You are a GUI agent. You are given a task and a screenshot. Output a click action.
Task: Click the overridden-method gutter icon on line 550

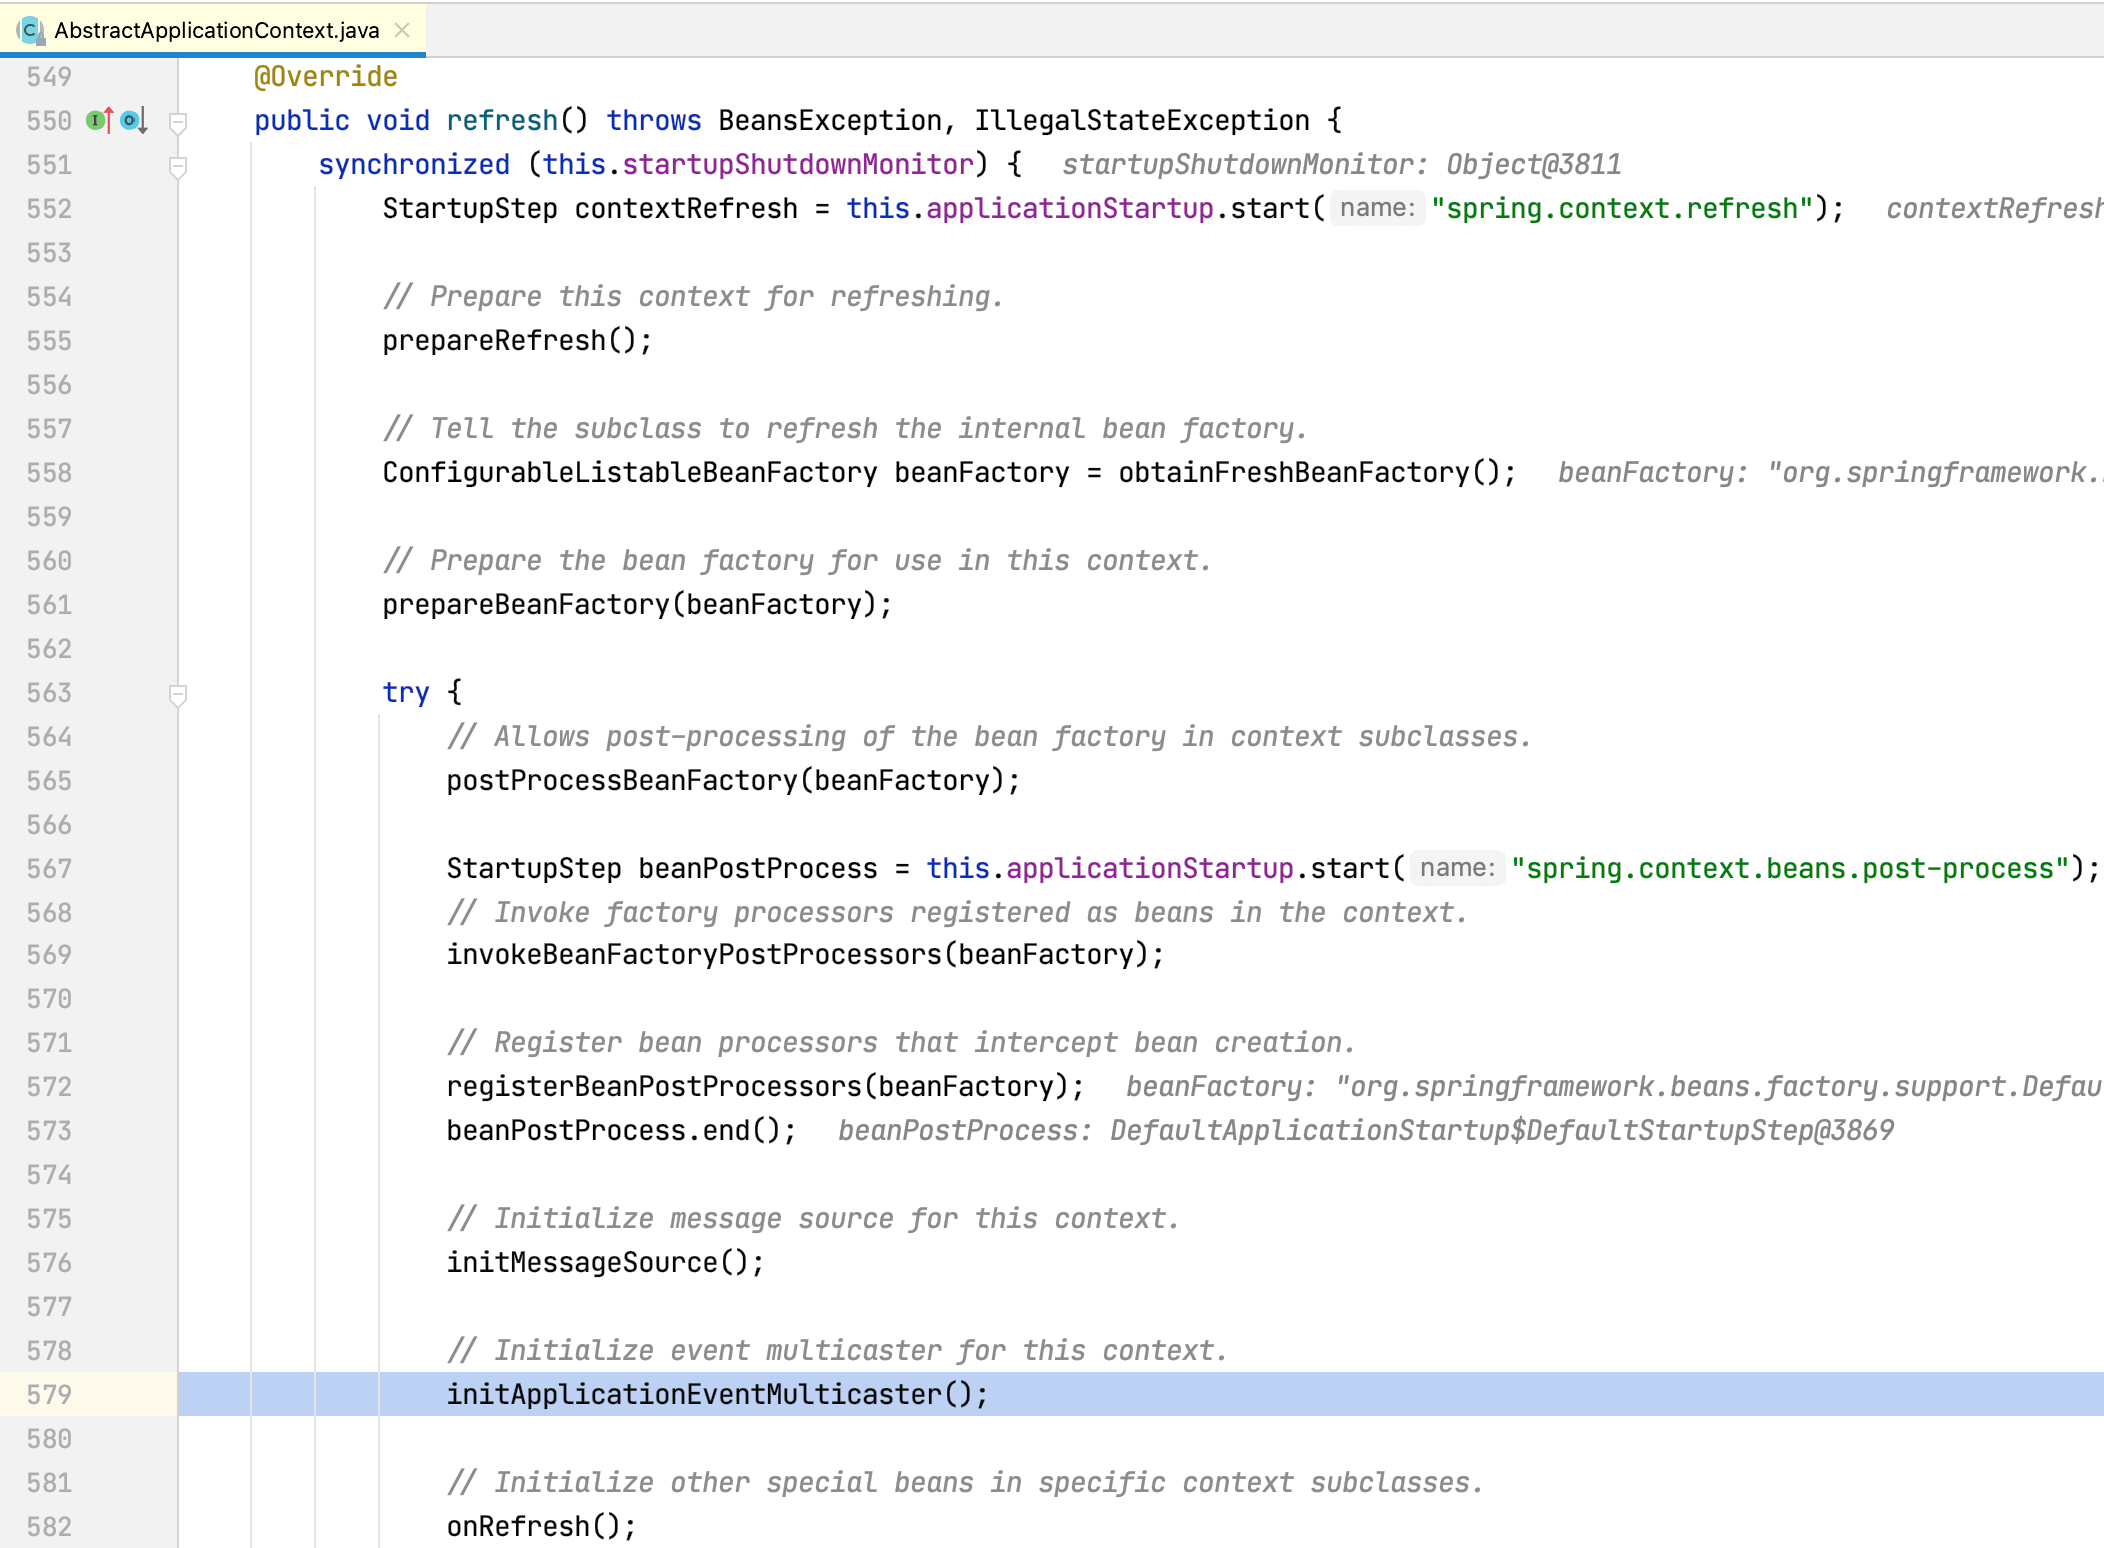pos(133,121)
